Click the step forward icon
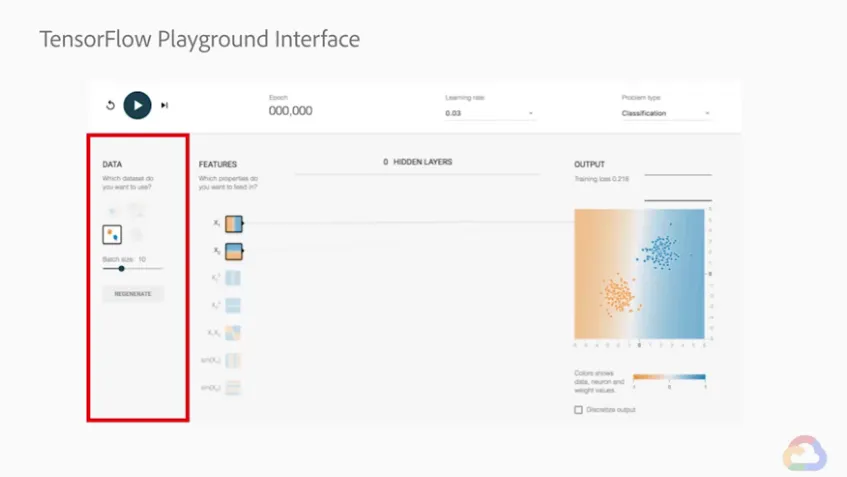The height and width of the screenshot is (477, 847). pos(164,105)
